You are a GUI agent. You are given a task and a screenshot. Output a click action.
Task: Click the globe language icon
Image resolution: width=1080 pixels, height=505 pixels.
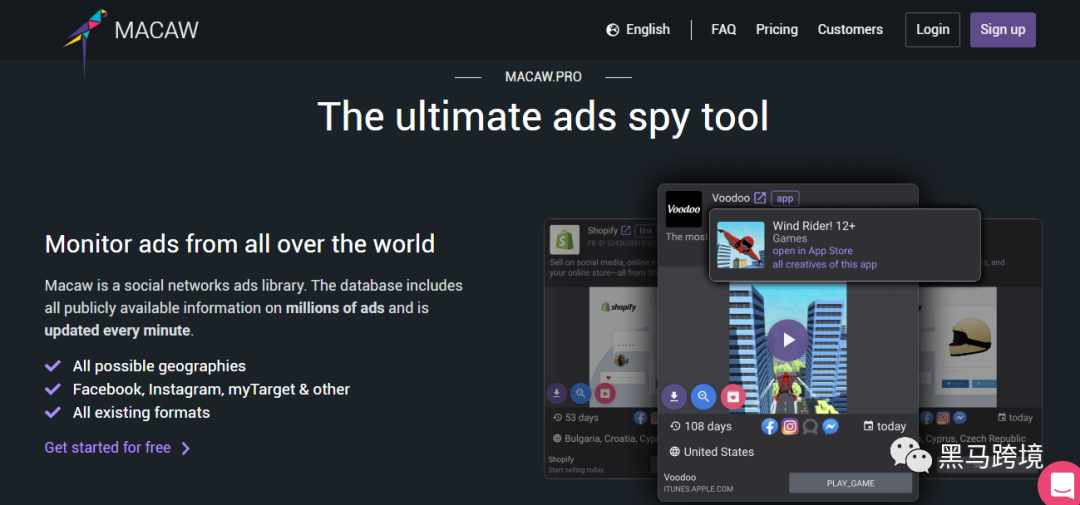click(612, 30)
